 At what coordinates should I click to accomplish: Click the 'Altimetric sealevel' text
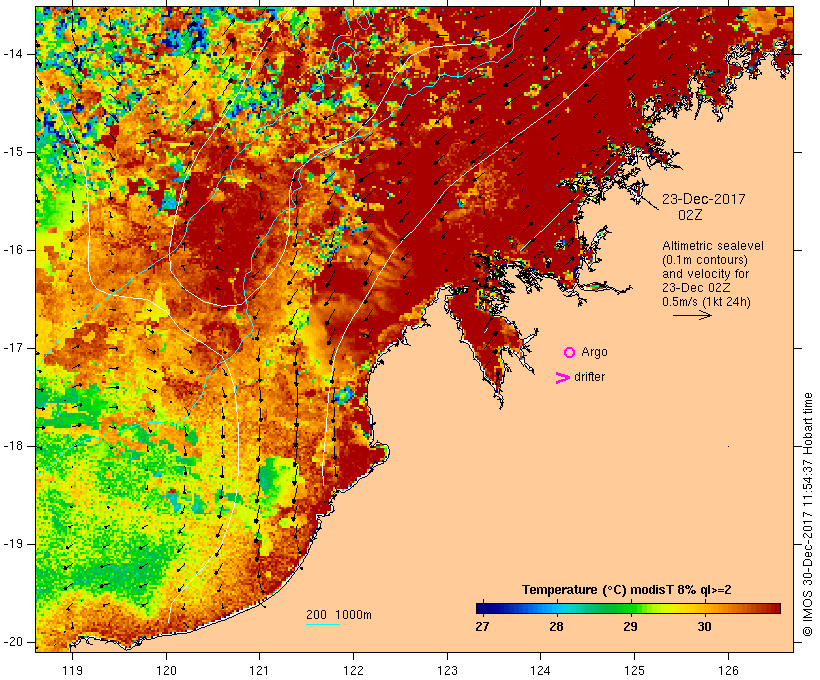(713, 246)
